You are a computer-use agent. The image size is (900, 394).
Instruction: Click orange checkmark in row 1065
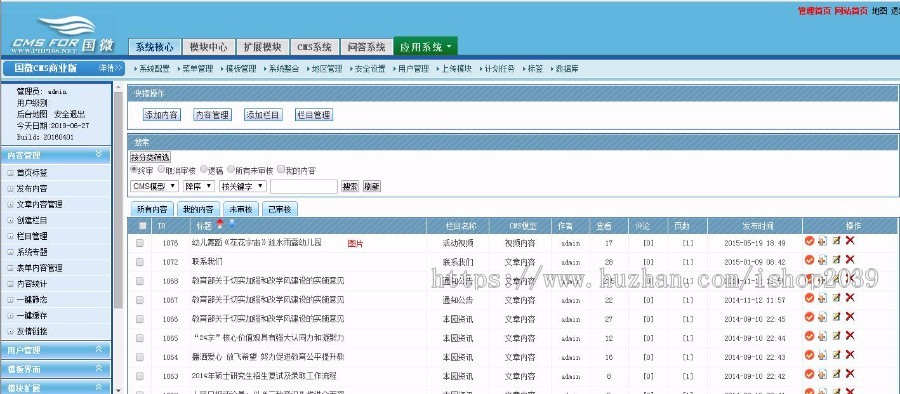(x=809, y=335)
